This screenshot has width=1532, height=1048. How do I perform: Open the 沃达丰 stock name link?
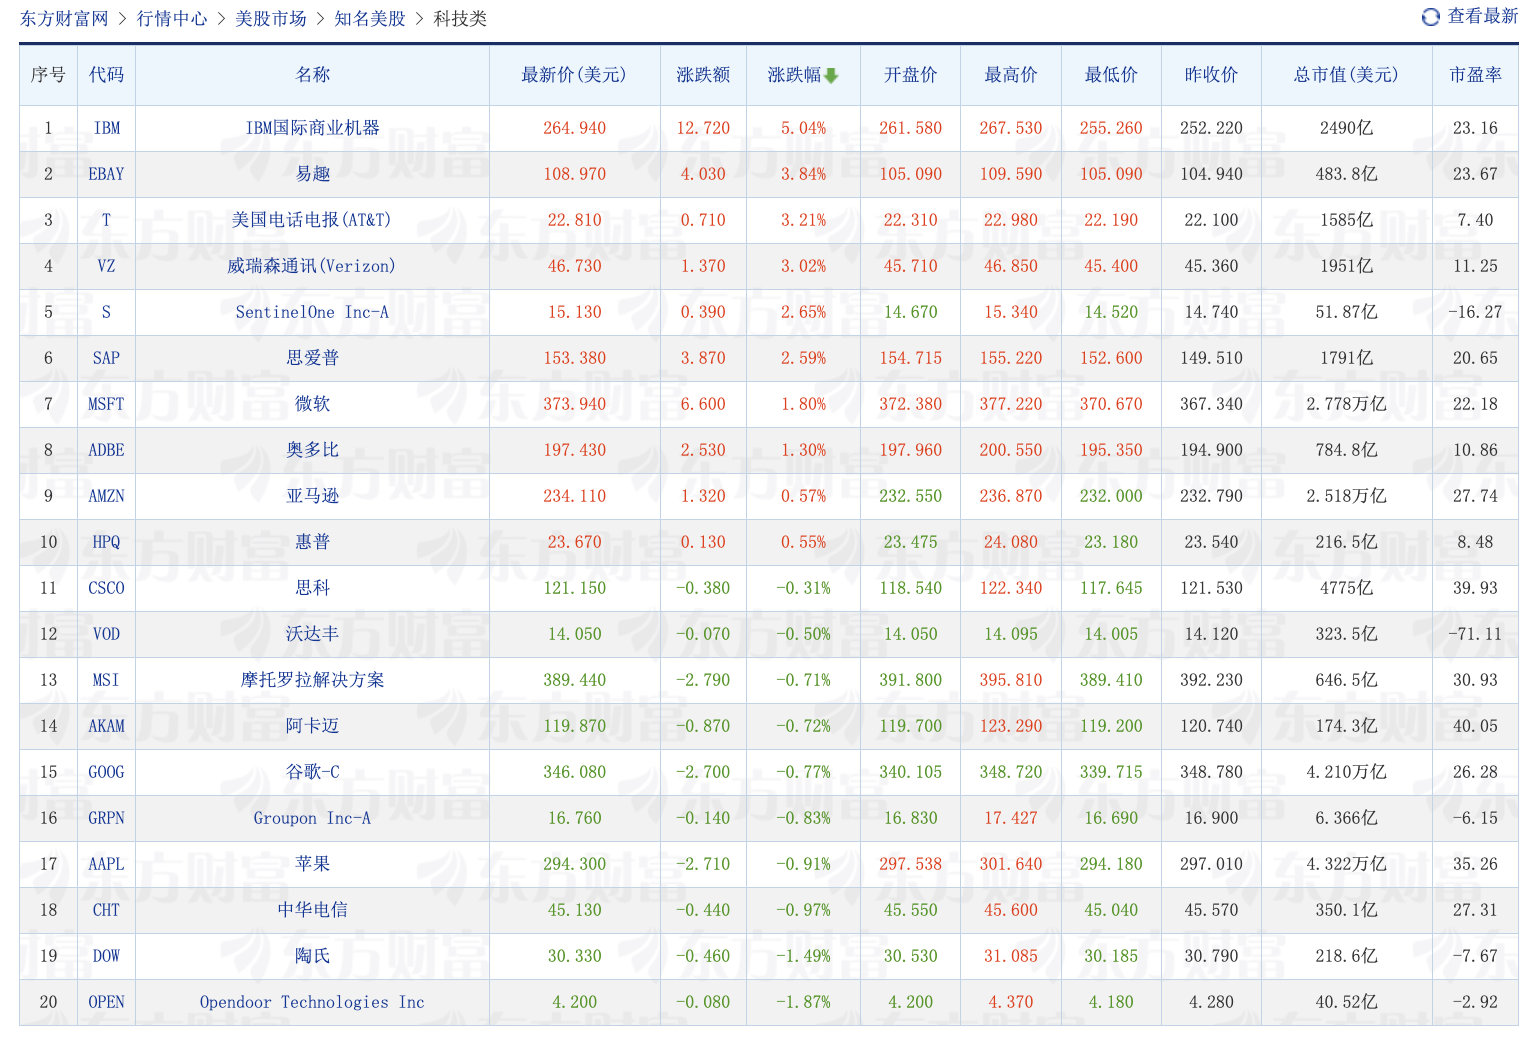(x=313, y=634)
